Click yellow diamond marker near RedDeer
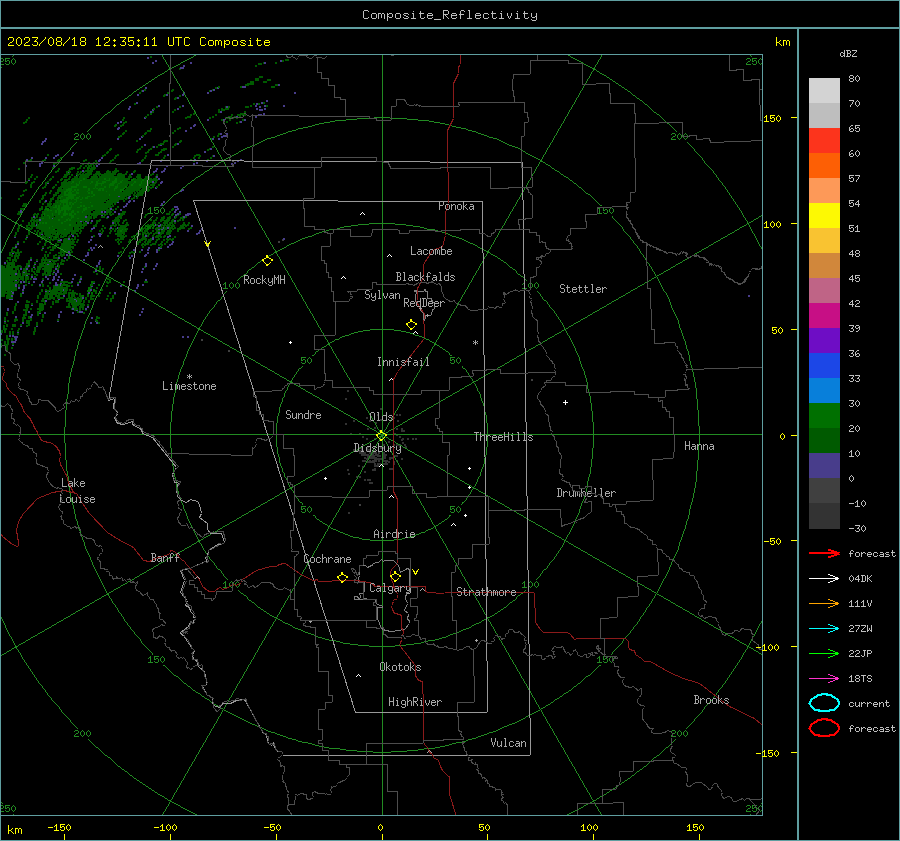Screen dimensions: 900x841 pyautogui.click(x=411, y=325)
